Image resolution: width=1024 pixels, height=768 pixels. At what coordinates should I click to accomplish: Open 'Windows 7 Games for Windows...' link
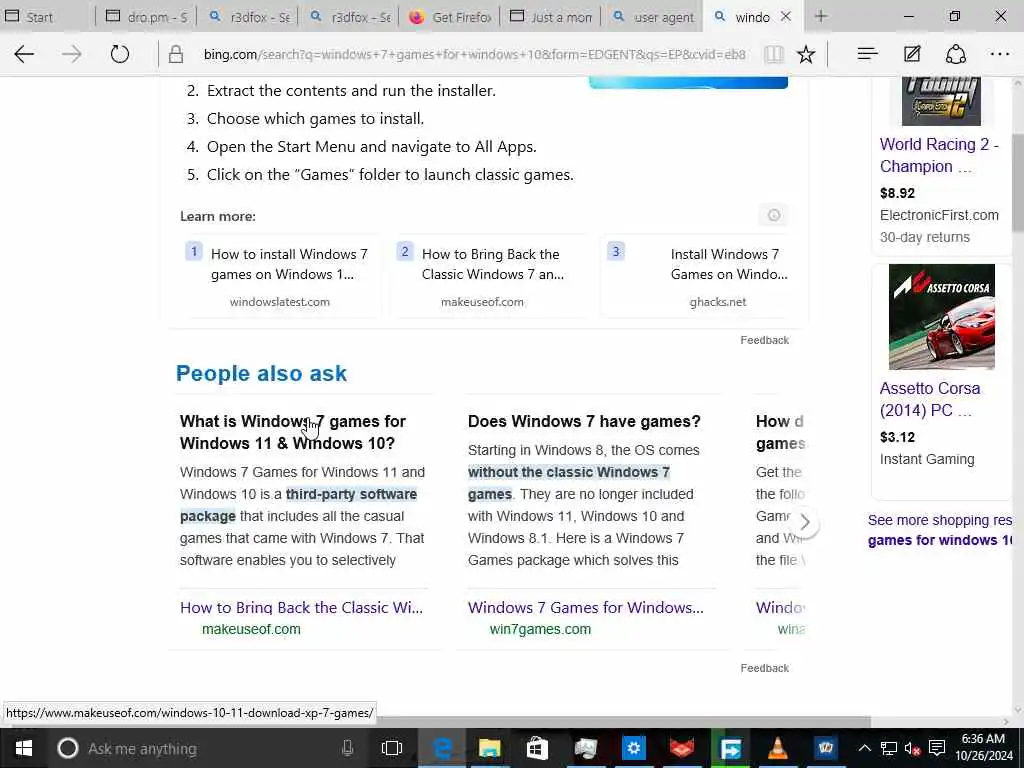[x=586, y=607]
